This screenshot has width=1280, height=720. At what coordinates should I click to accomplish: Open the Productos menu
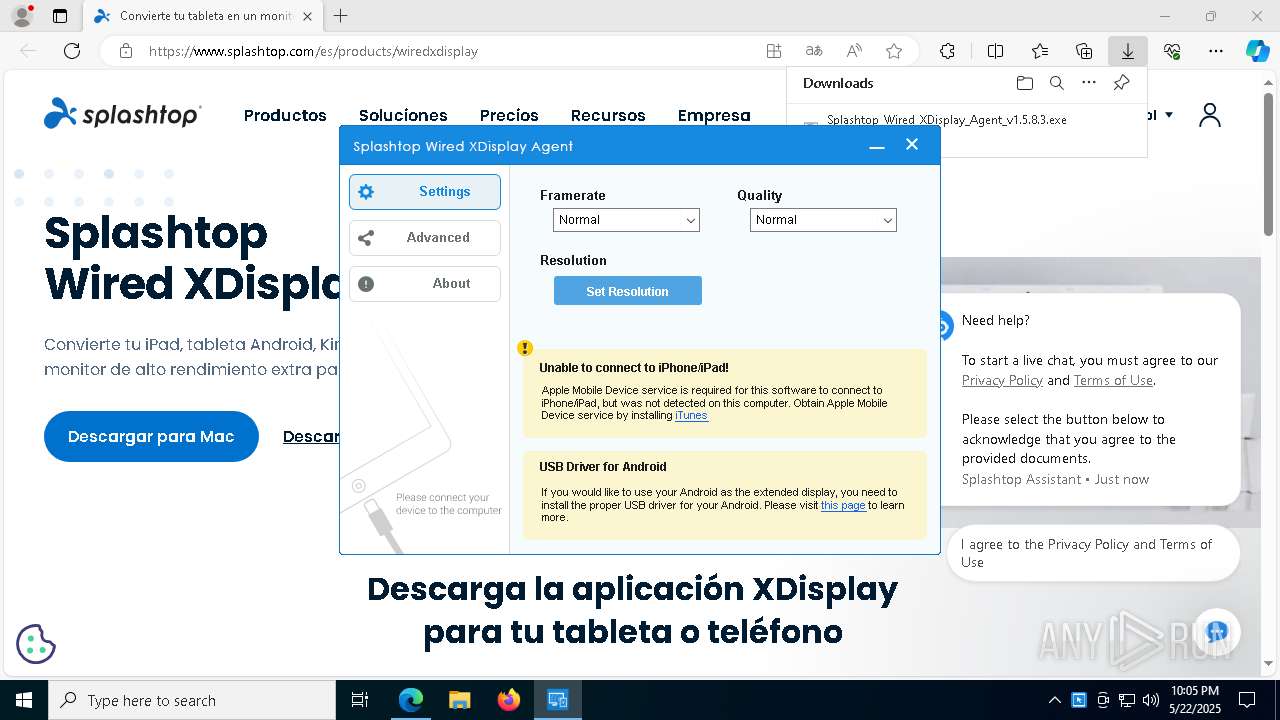pos(285,115)
